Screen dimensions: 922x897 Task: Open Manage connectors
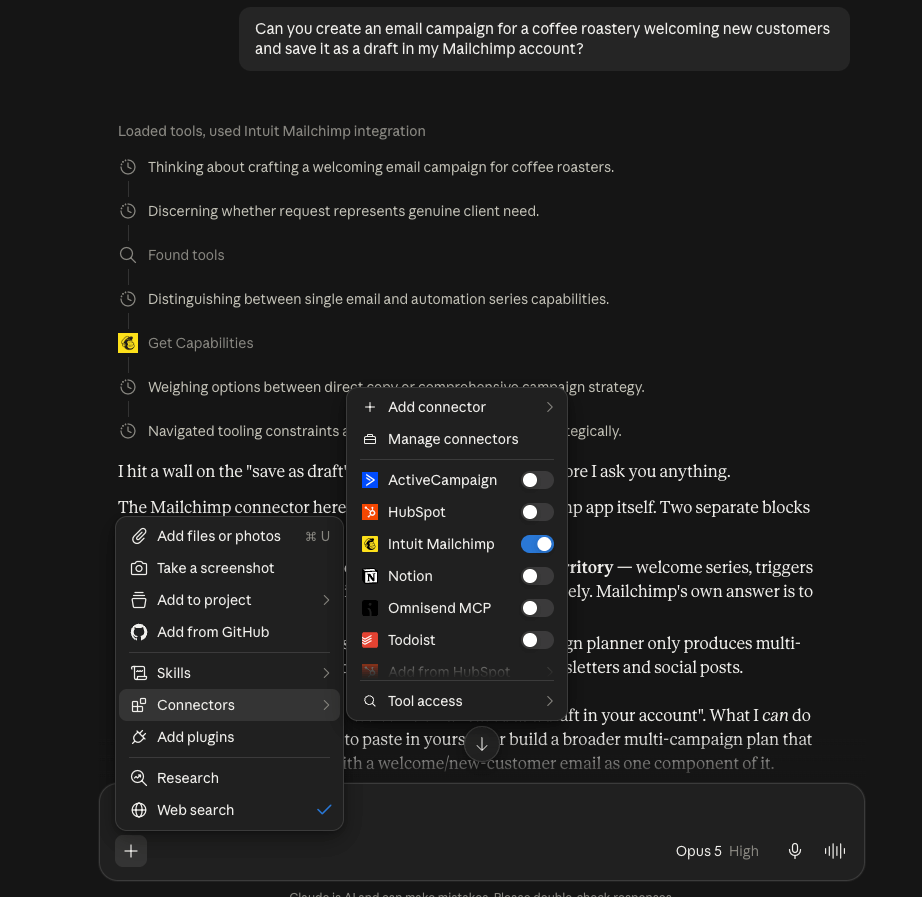(457, 439)
